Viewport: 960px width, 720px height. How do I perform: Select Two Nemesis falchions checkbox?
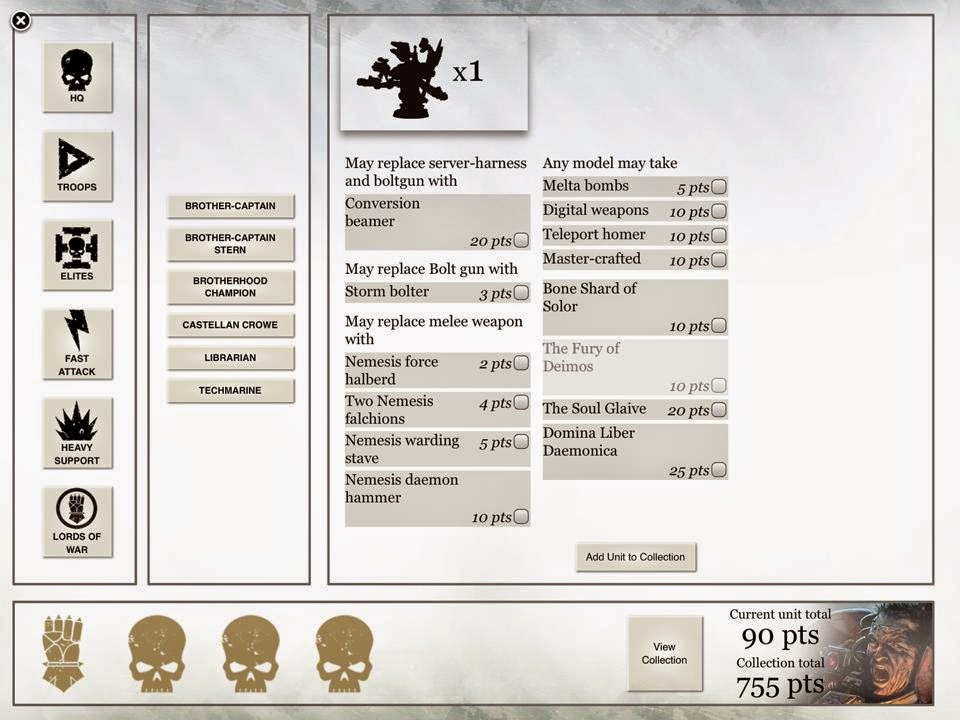[521, 402]
